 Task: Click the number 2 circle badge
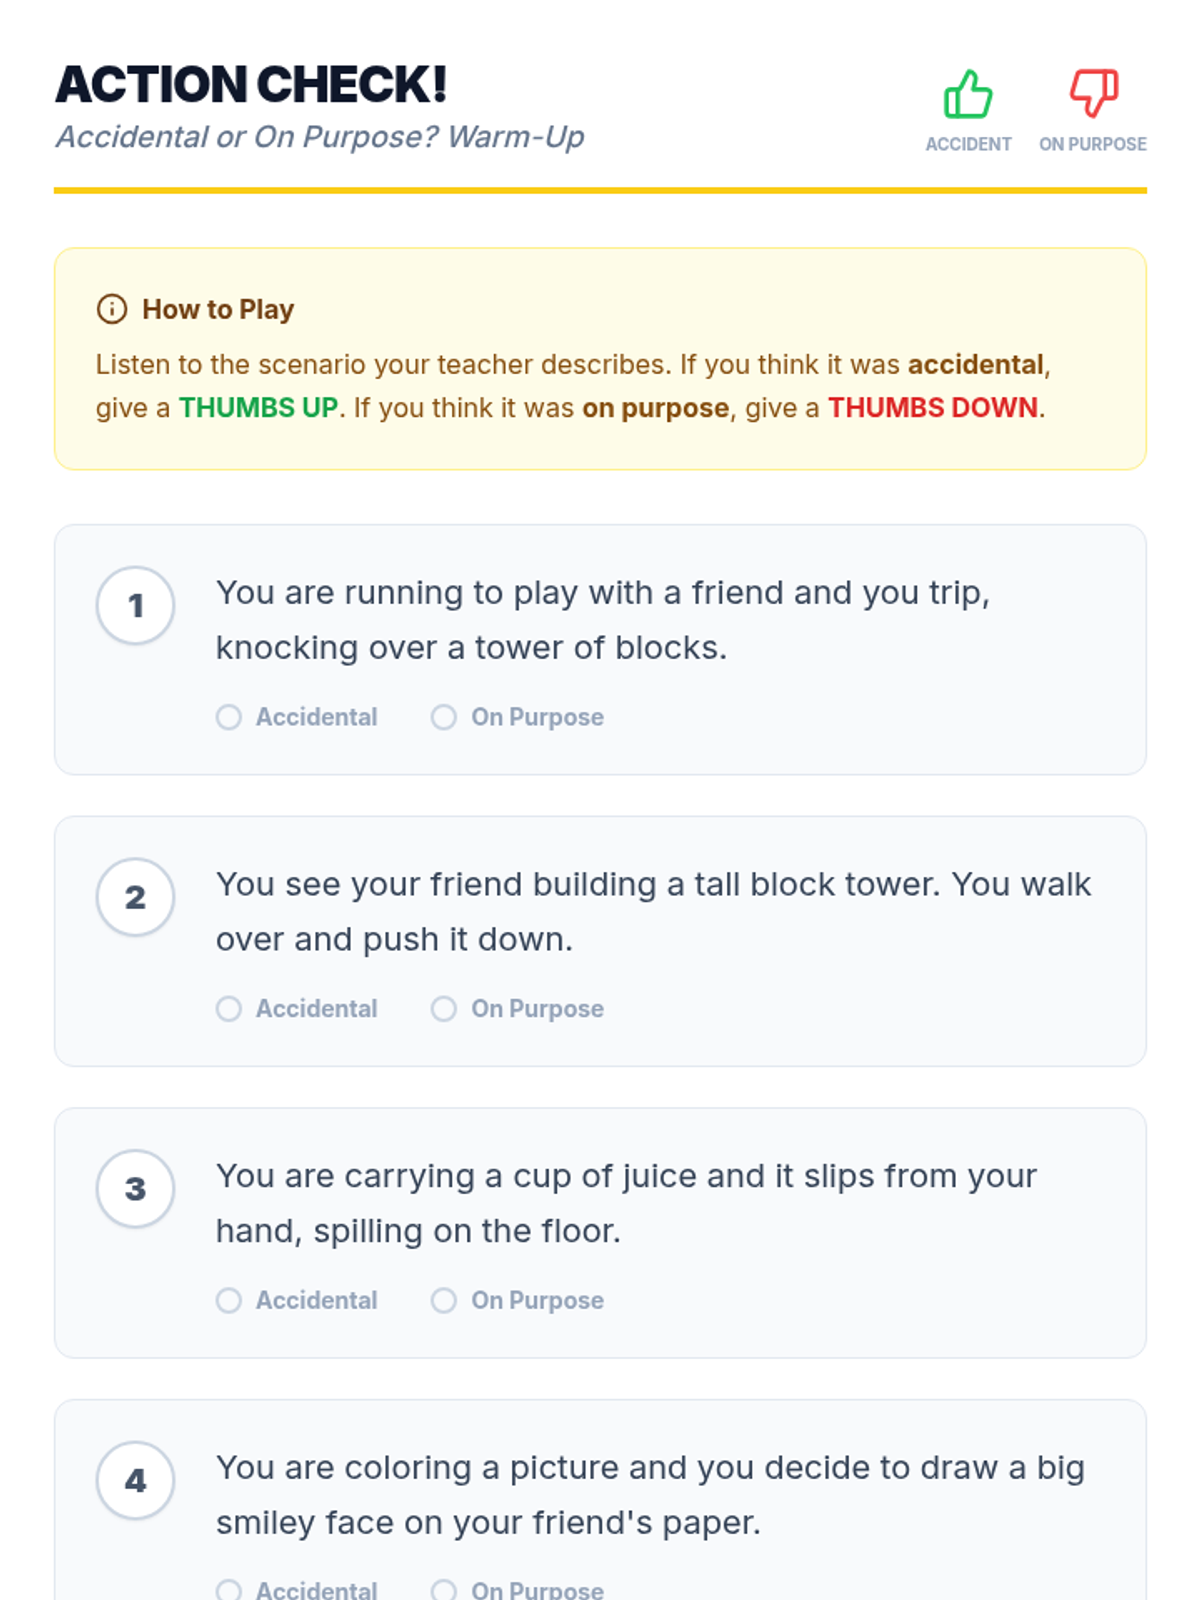[136, 897]
